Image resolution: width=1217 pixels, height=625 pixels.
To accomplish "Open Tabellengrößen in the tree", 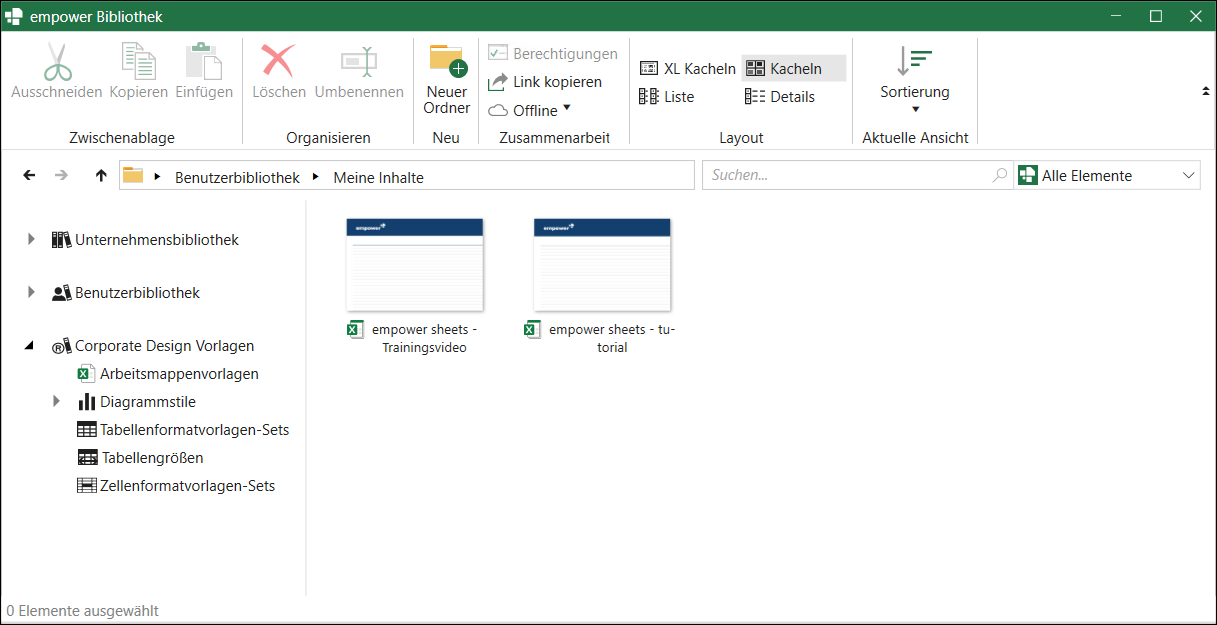I will tap(152, 458).
